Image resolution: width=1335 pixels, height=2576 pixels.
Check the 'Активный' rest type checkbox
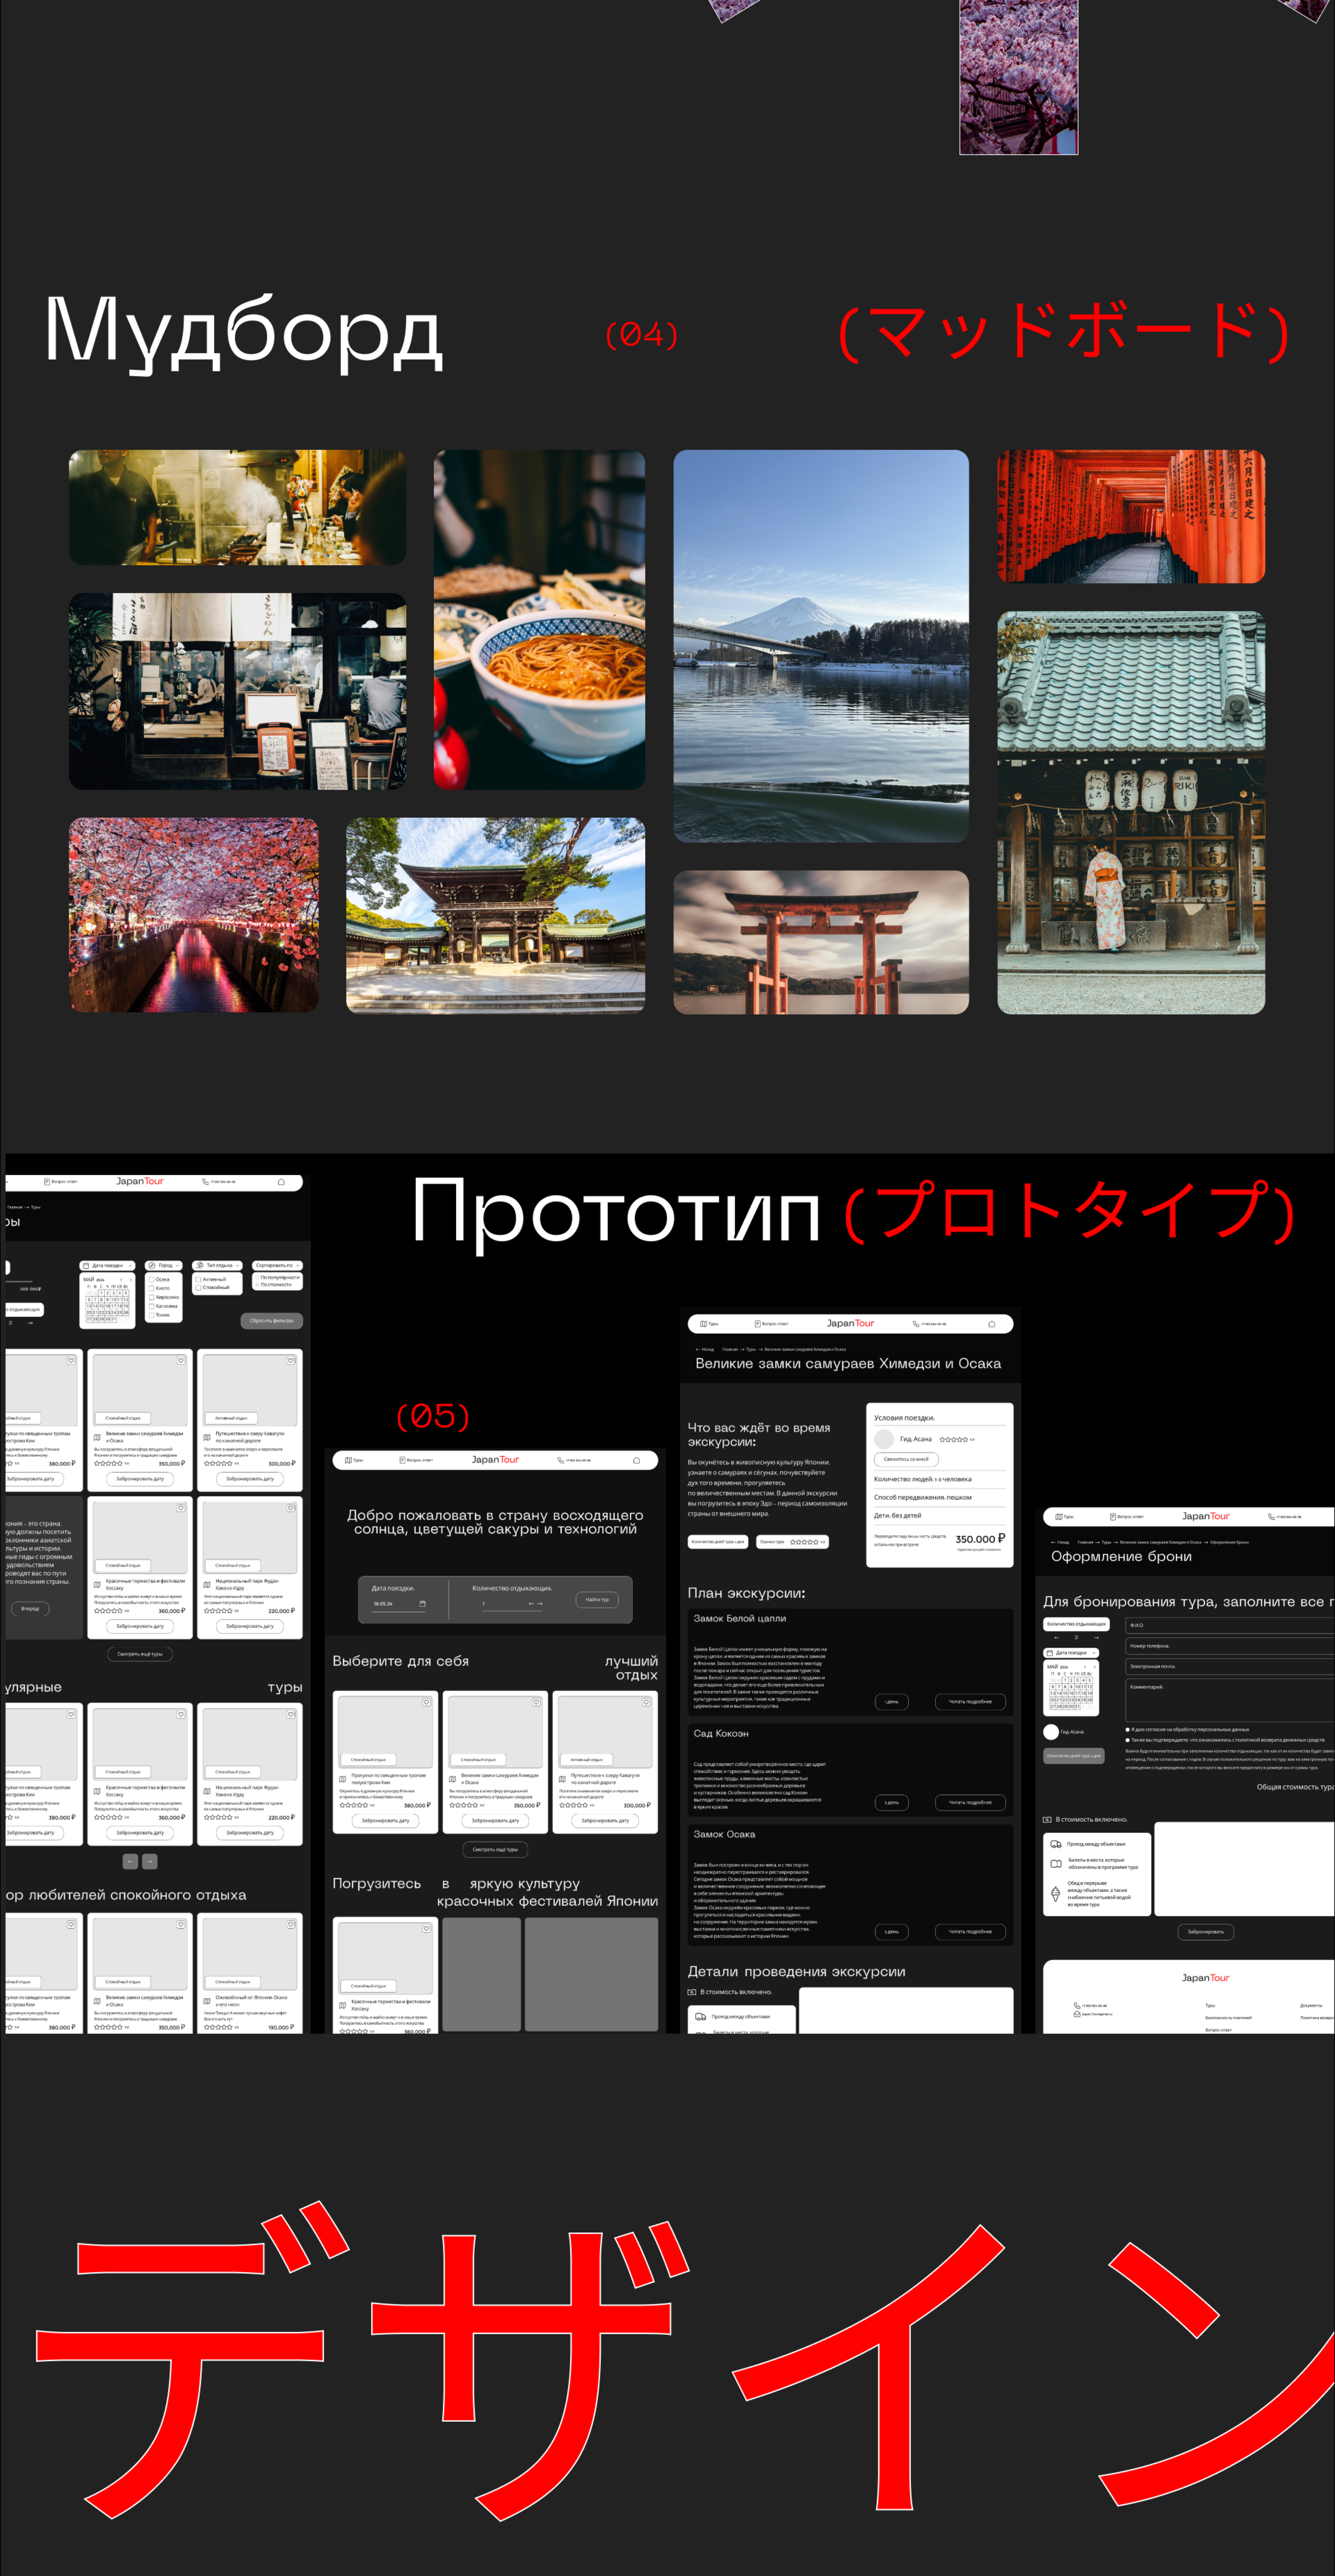198,1279
